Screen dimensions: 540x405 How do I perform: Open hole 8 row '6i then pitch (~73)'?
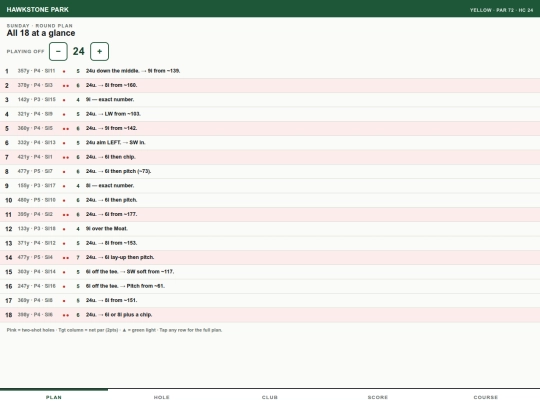click(x=270, y=171)
